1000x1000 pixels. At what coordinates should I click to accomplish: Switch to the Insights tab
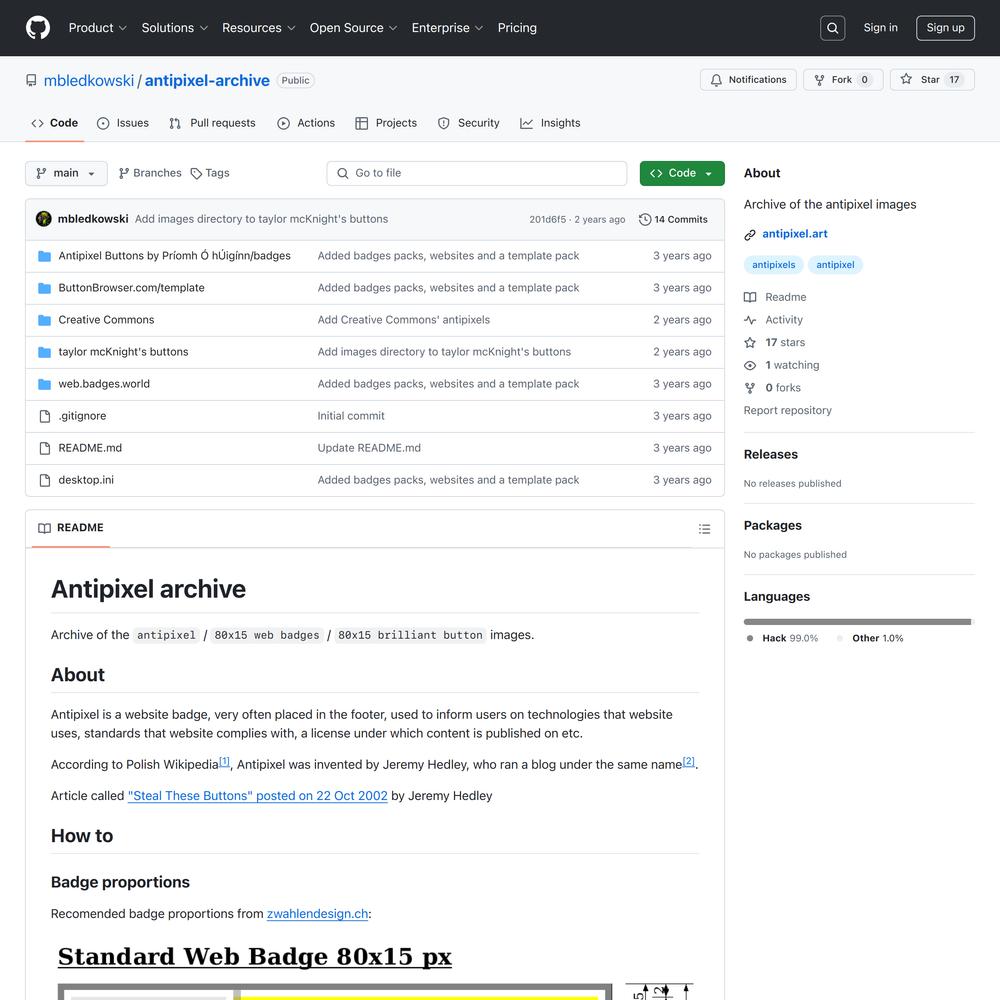point(550,123)
